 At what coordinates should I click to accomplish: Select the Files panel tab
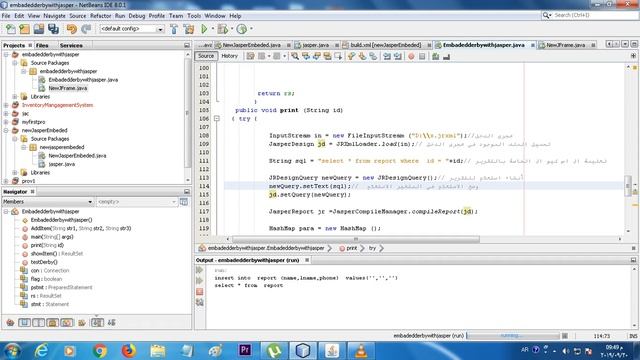coord(42,45)
